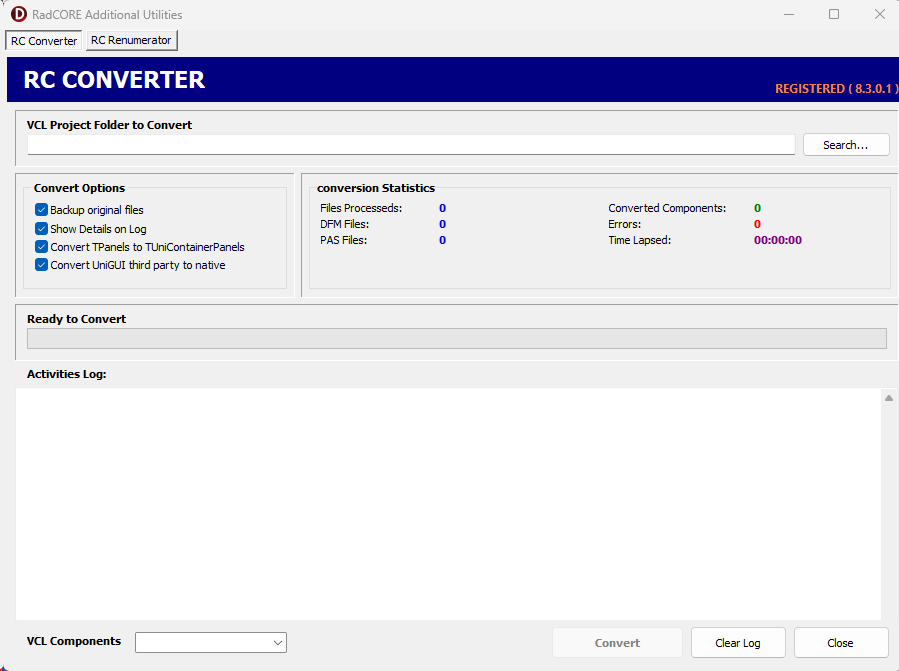Click the Close button at bottom right
This screenshot has width=899, height=671.
click(x=840, y=643)
